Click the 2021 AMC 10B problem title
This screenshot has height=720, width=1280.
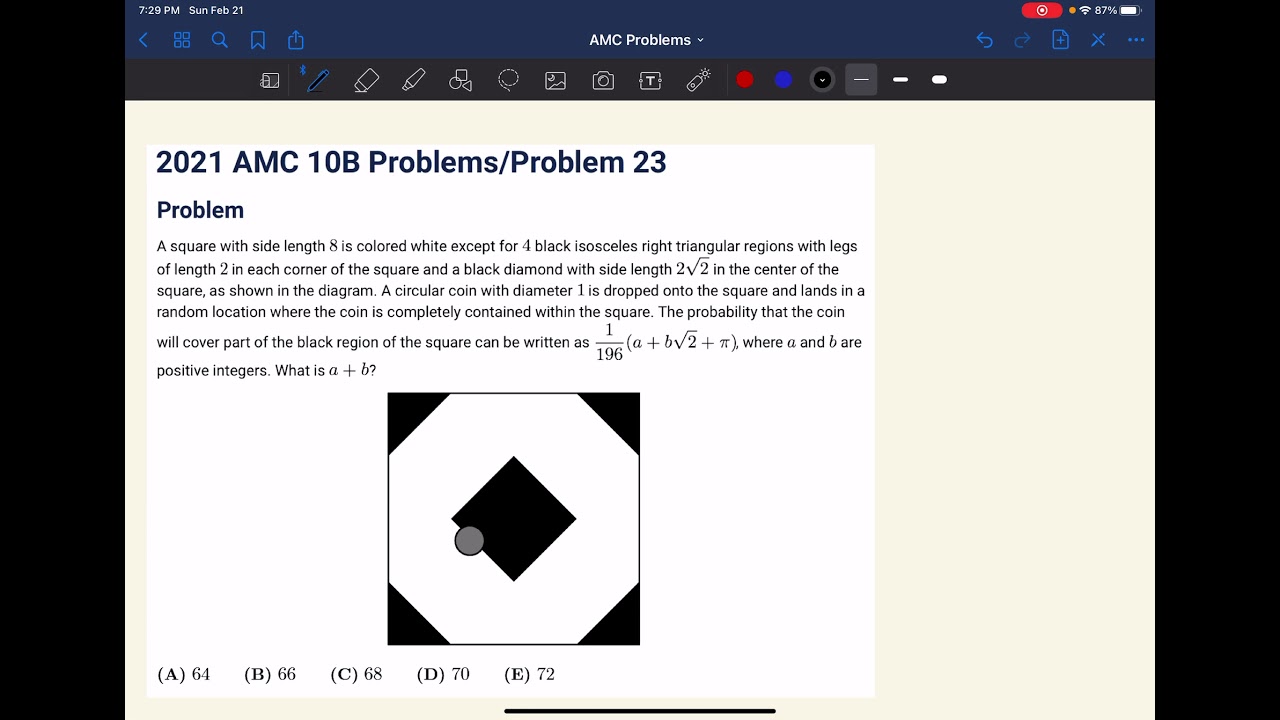coord(411,162)
